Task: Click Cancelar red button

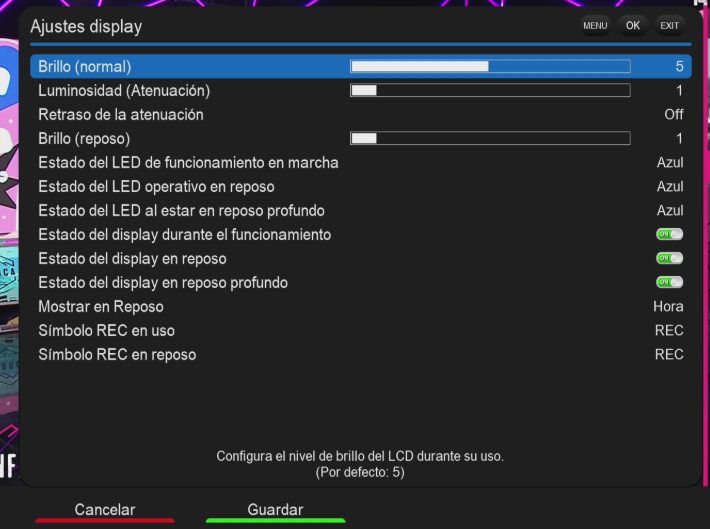Action: tap(105, 511)
